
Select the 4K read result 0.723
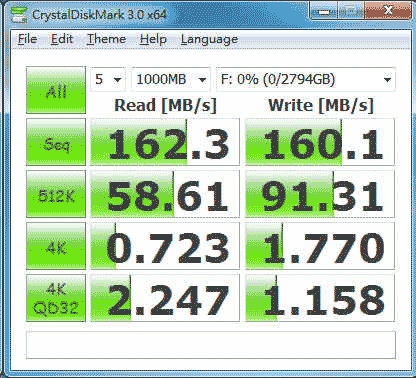pyautogui.click(x=165, y=246)
